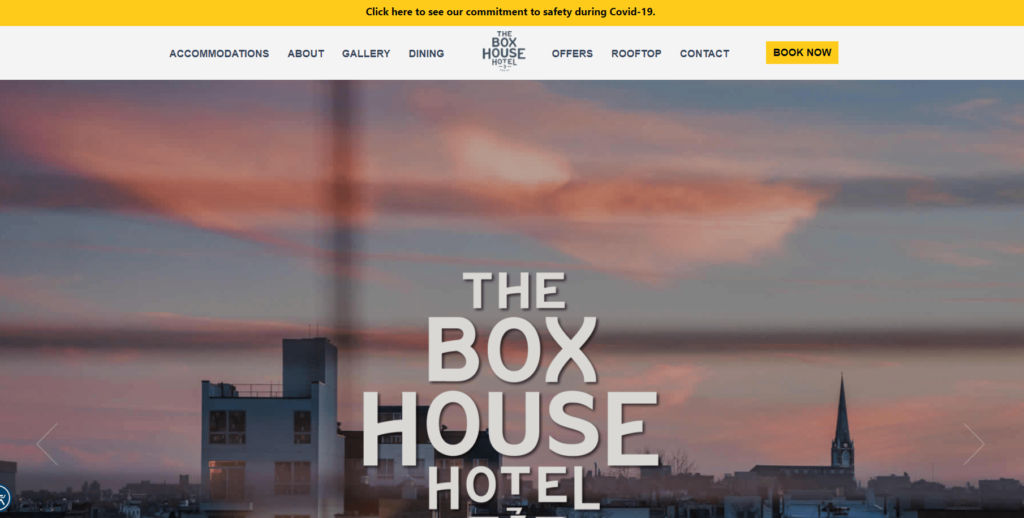Viewport: 1024px width, 518px height.
Task: Click the Box House Hotel header logo
Action: click(504, 51)
